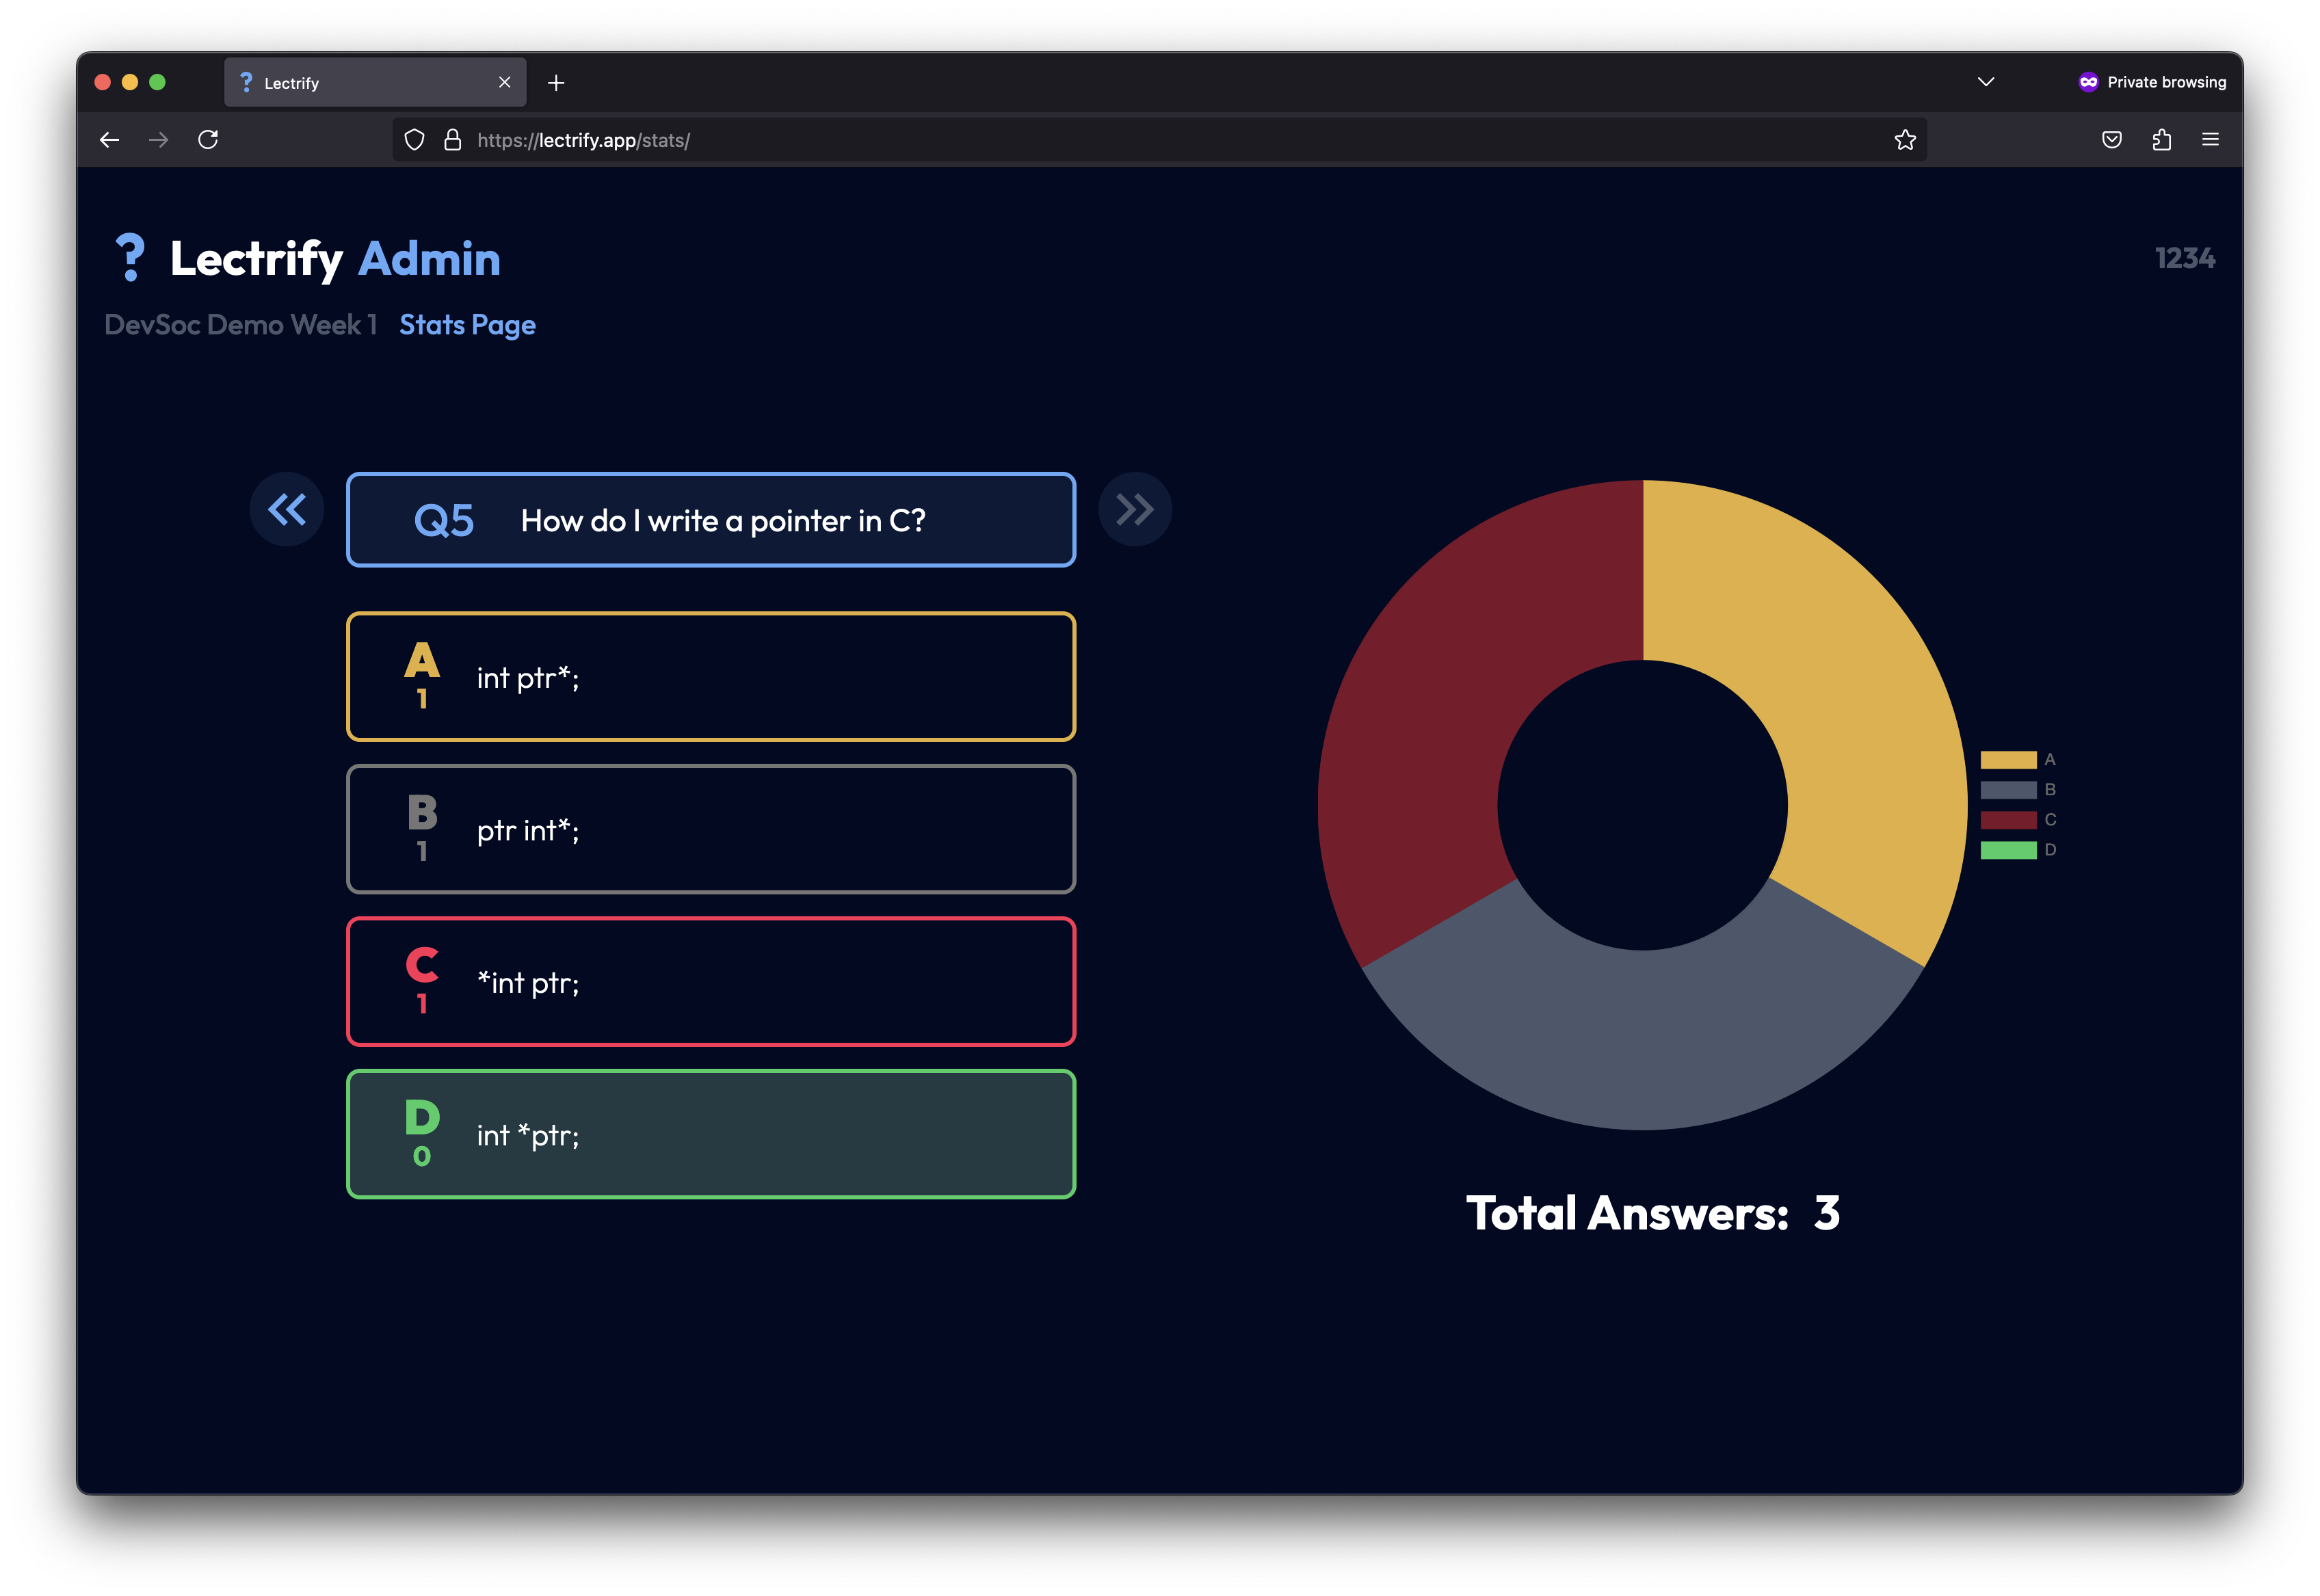Open a new browser tab
The width and height of the screenshot is (2320, 1596).
pos(556,83)
